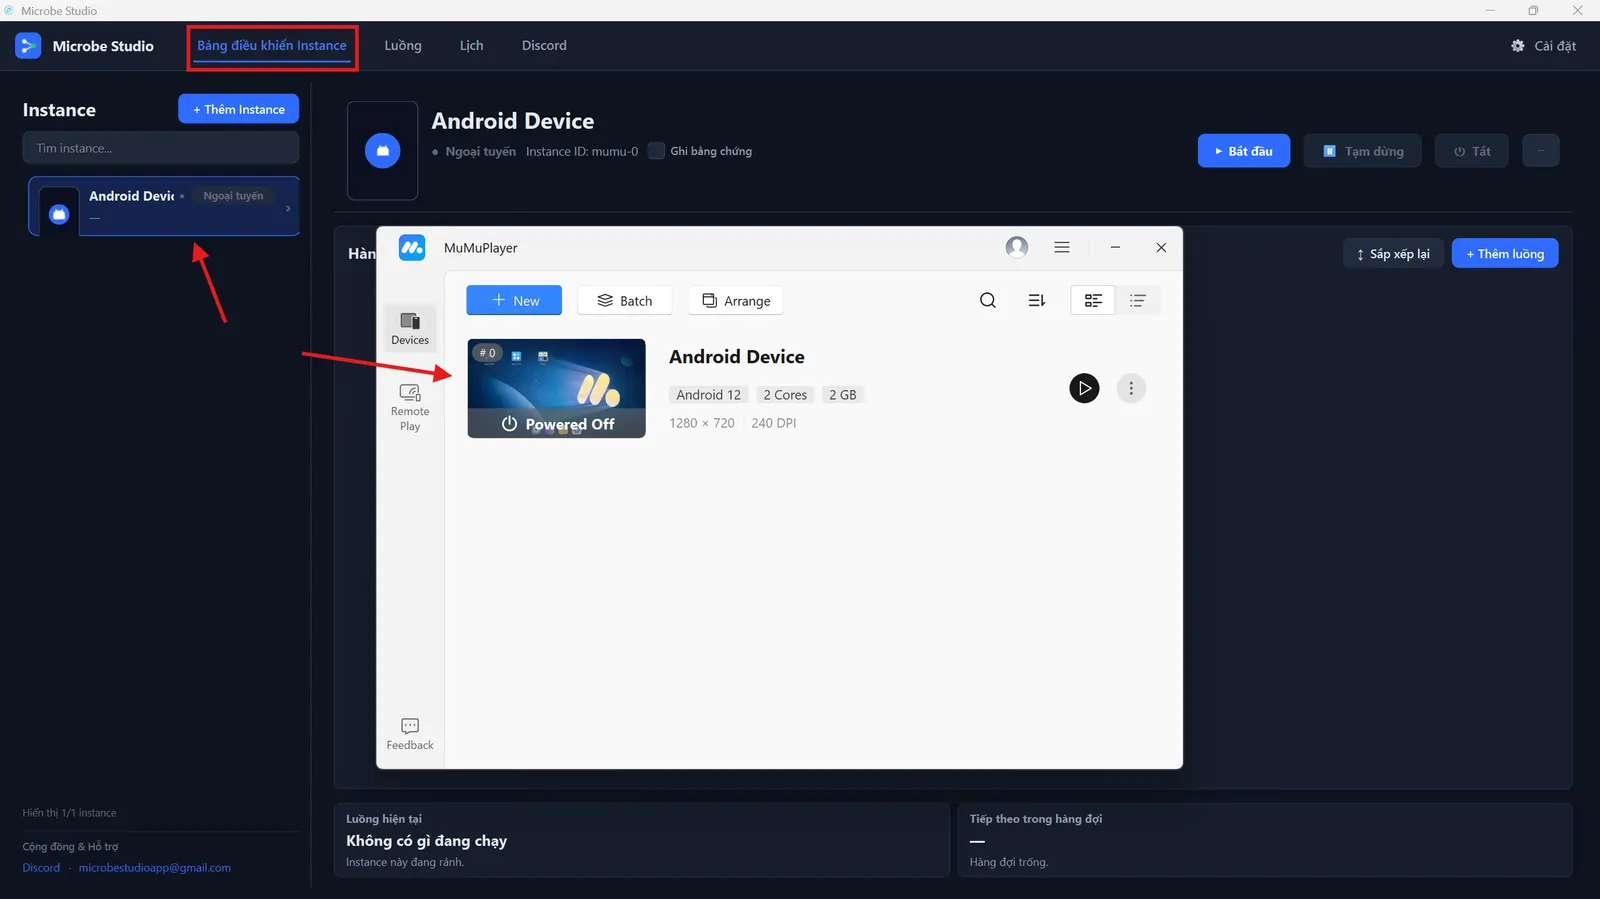Screen dimensions: 1600x899
Task: Open the Discord support link
Action: 41,868
